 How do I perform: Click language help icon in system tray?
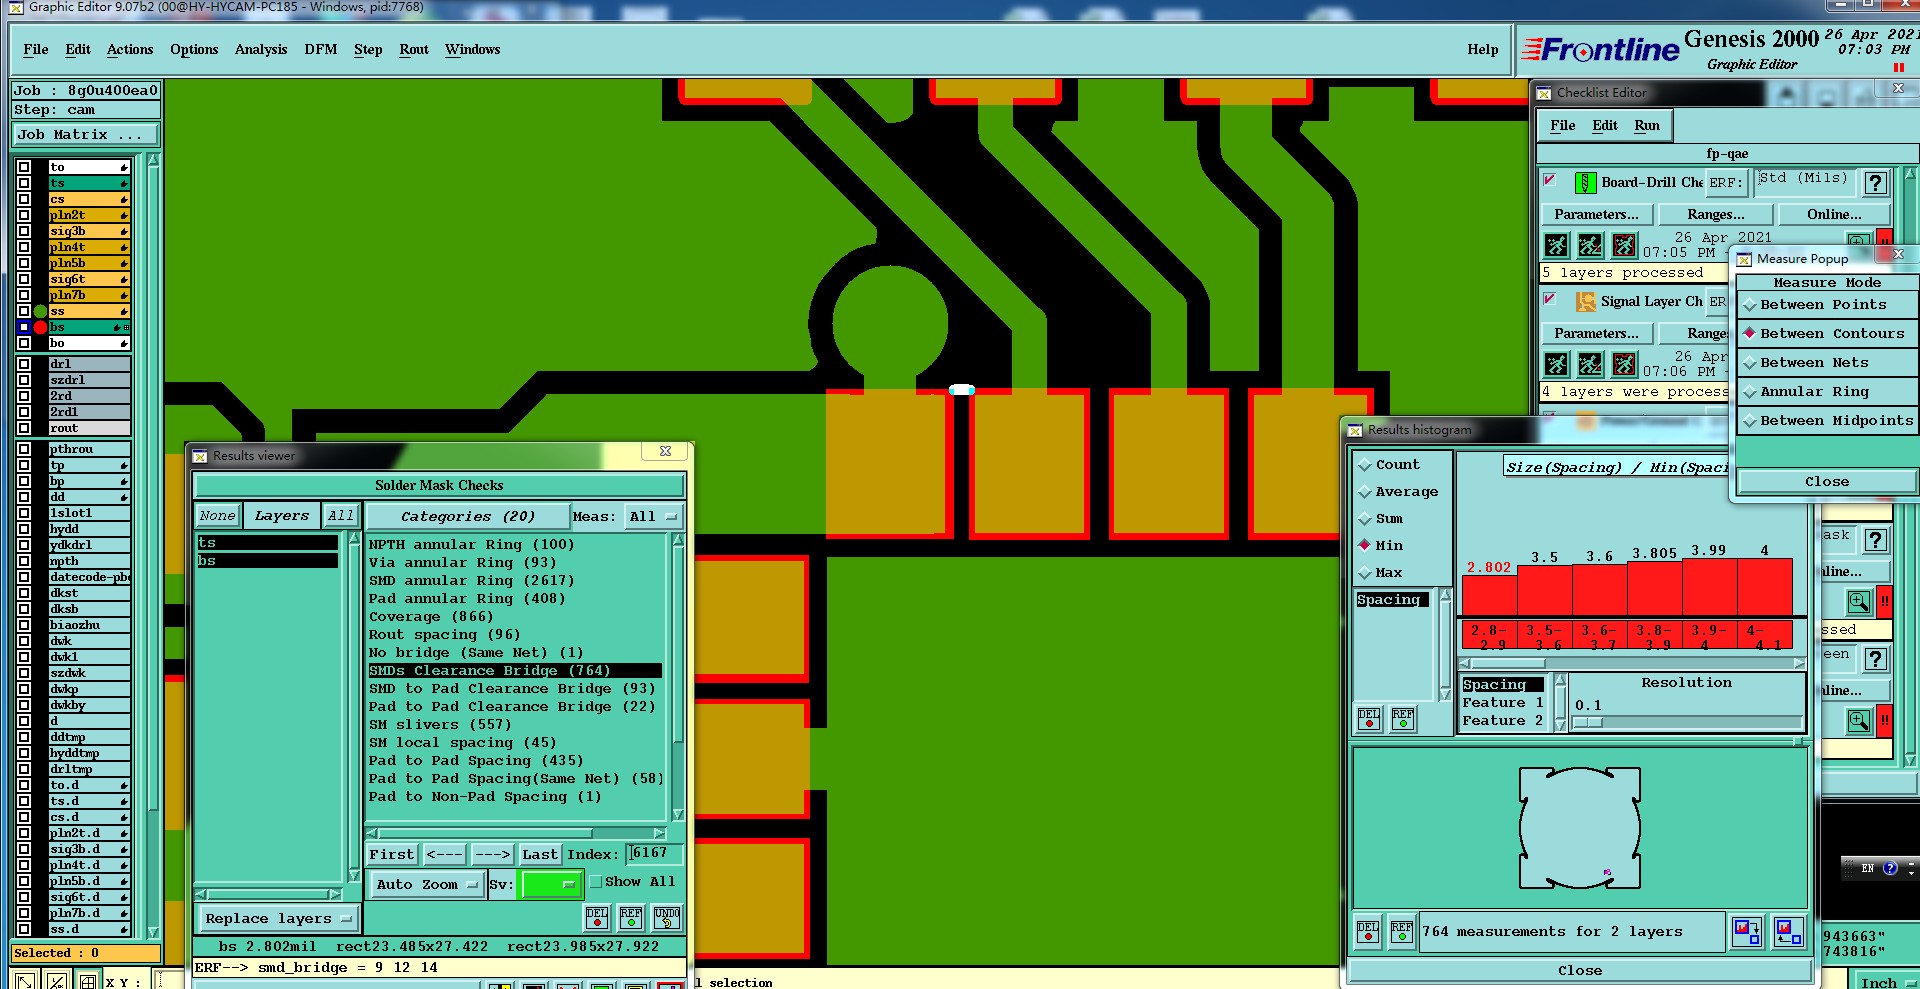point(1890,868)
